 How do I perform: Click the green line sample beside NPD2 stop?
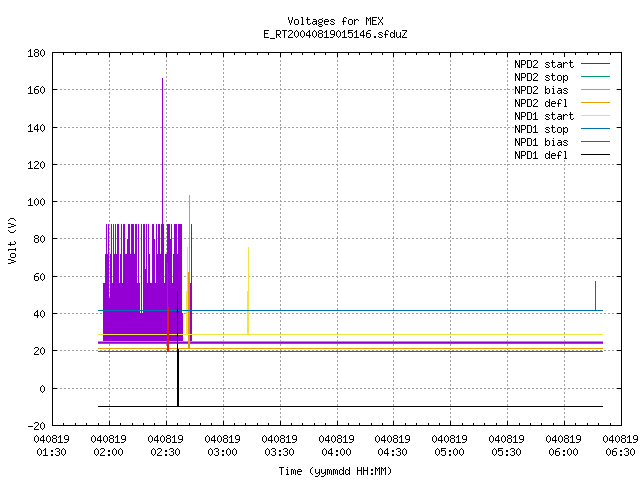(x=596, y=77)
